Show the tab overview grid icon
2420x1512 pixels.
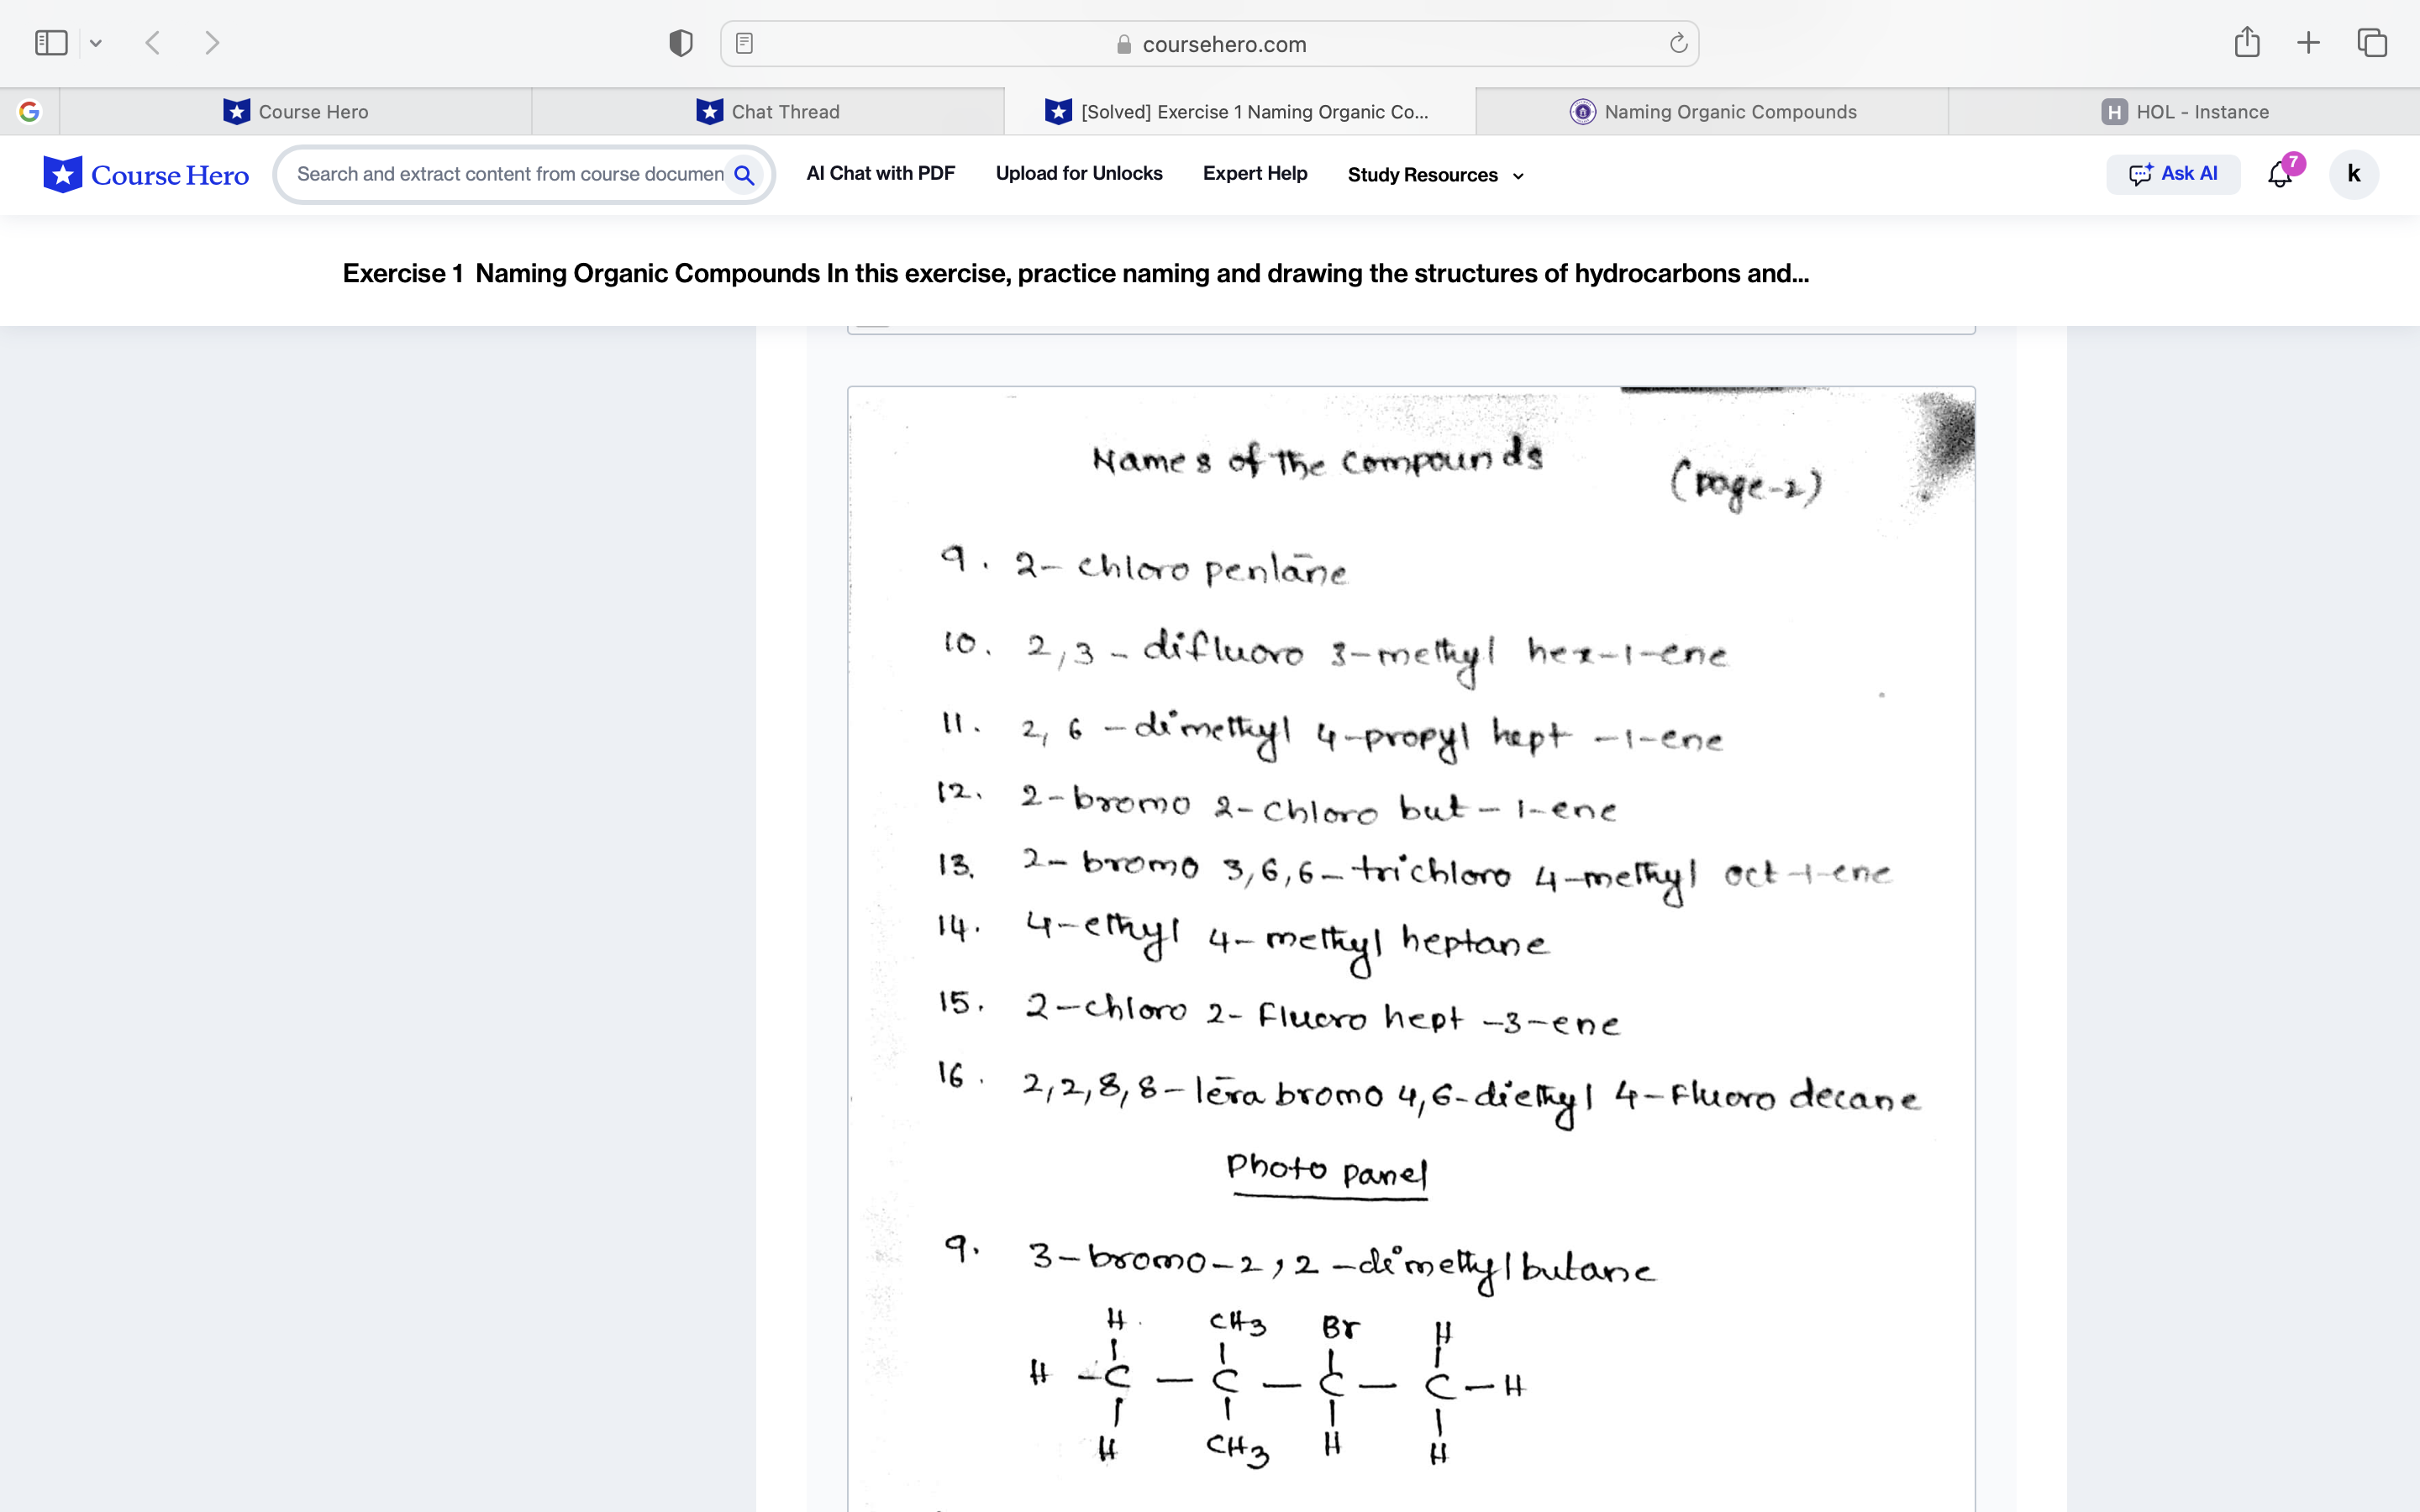(2371, 42)
